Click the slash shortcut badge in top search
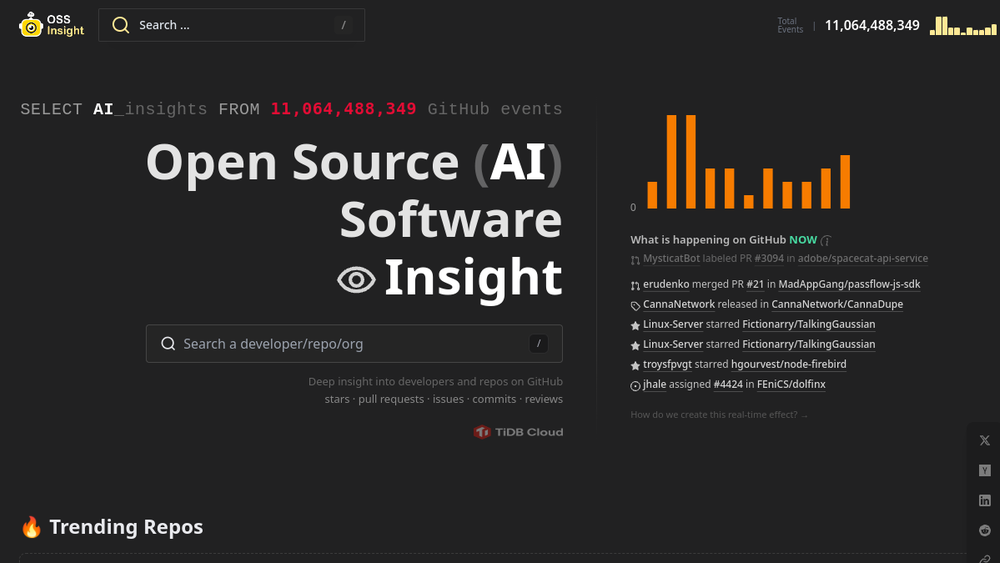This screenshot has width=1000, height=563. coord(343,25)
